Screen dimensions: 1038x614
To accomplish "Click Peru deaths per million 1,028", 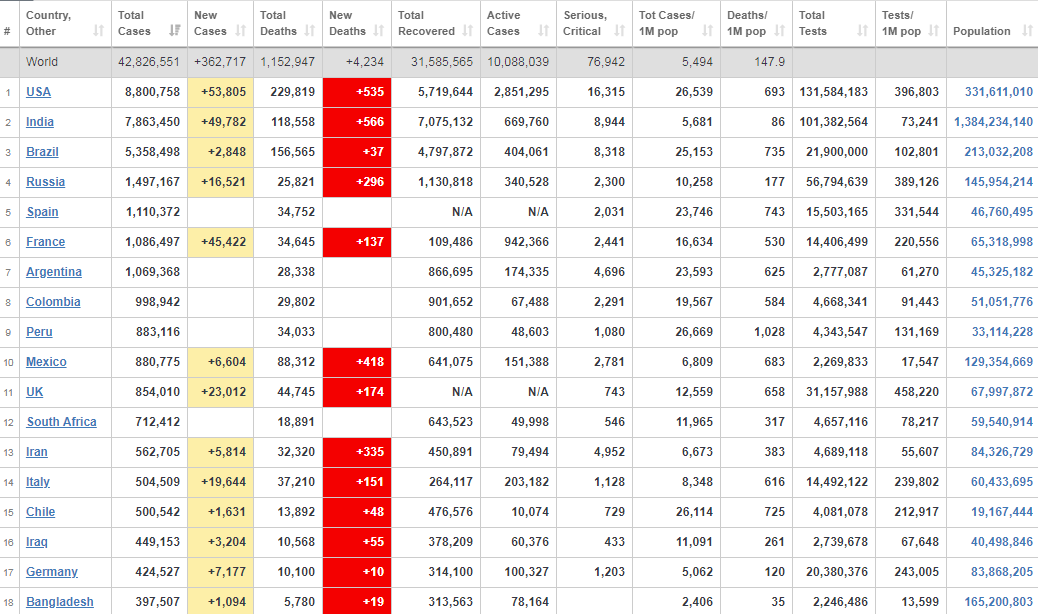I will click(769, 332).
